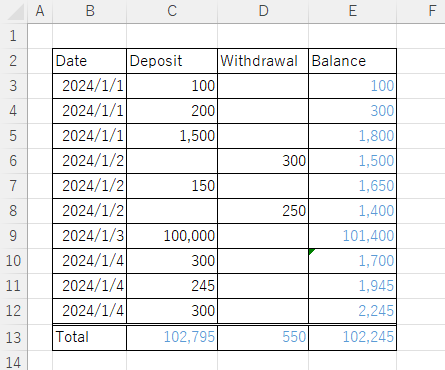Select row 2 header

(13, 61)
